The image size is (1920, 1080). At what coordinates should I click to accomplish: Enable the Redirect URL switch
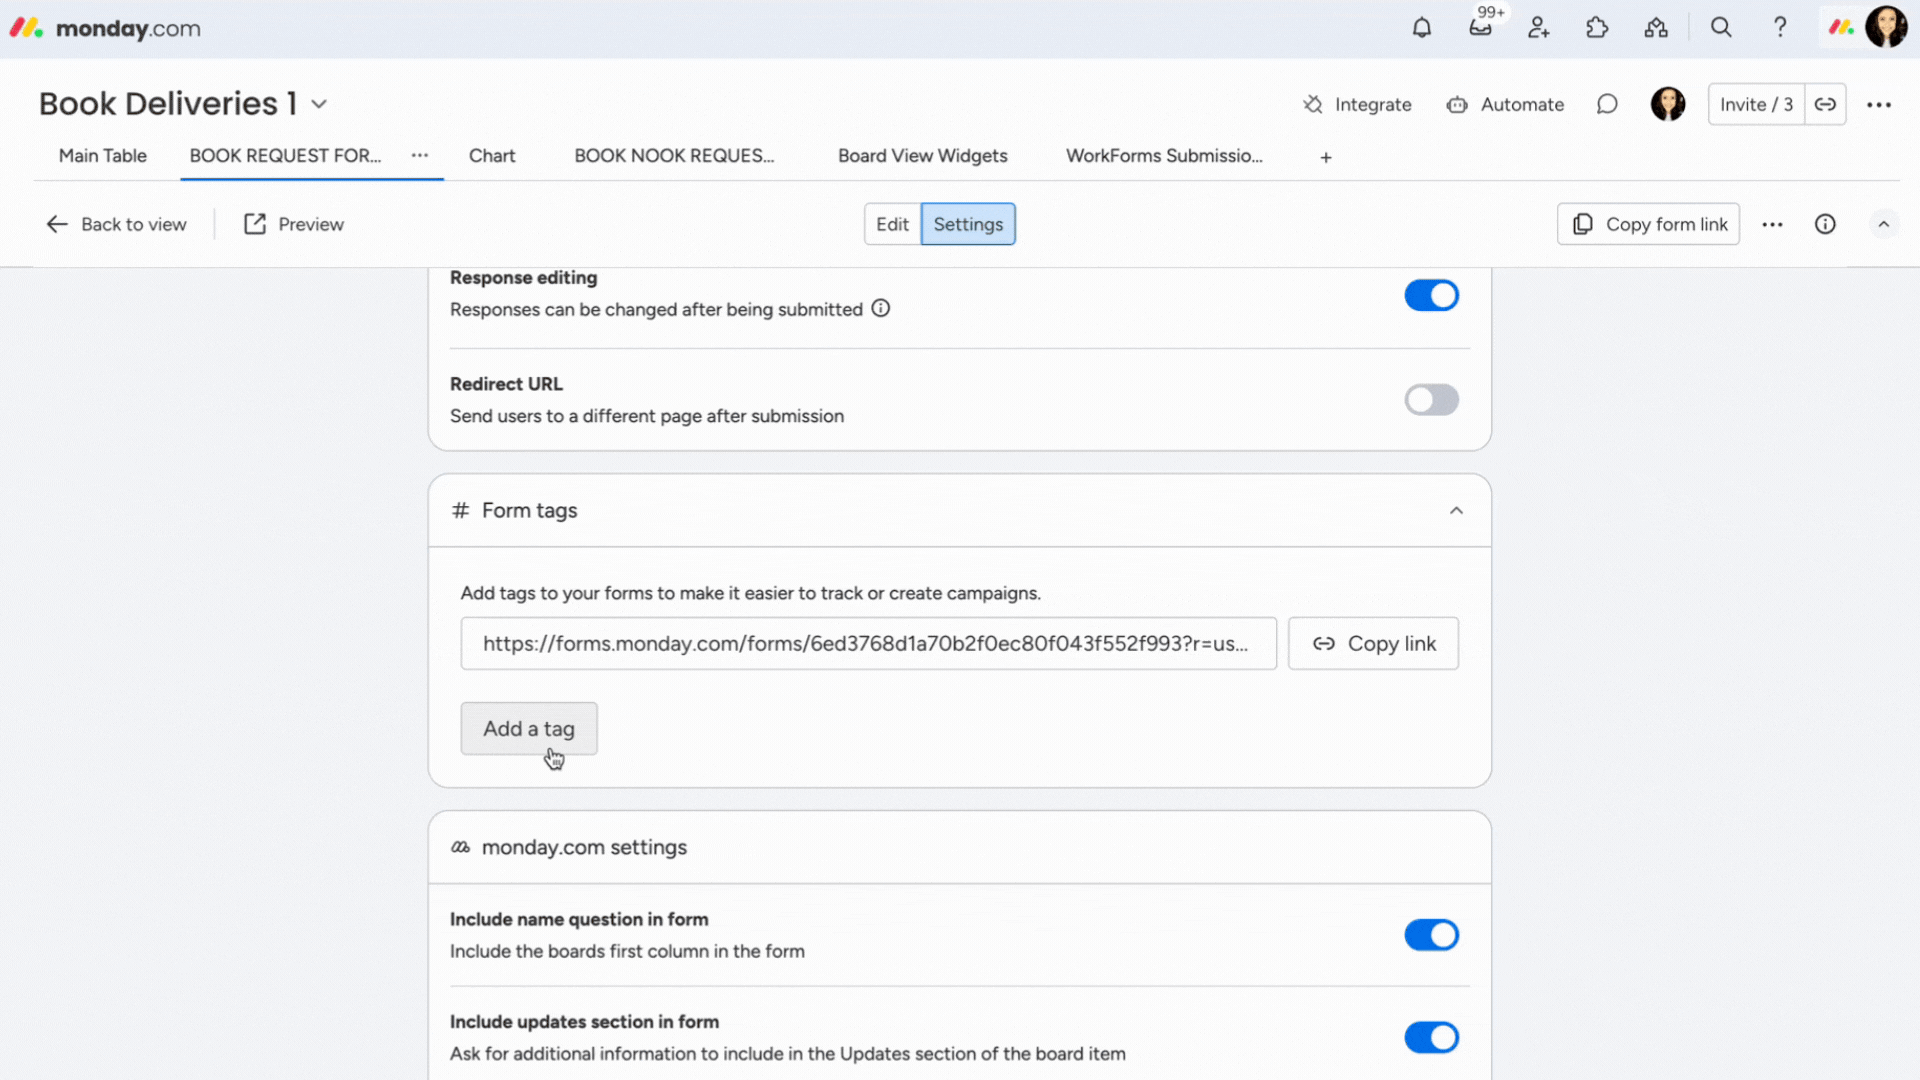point(1431,400)
